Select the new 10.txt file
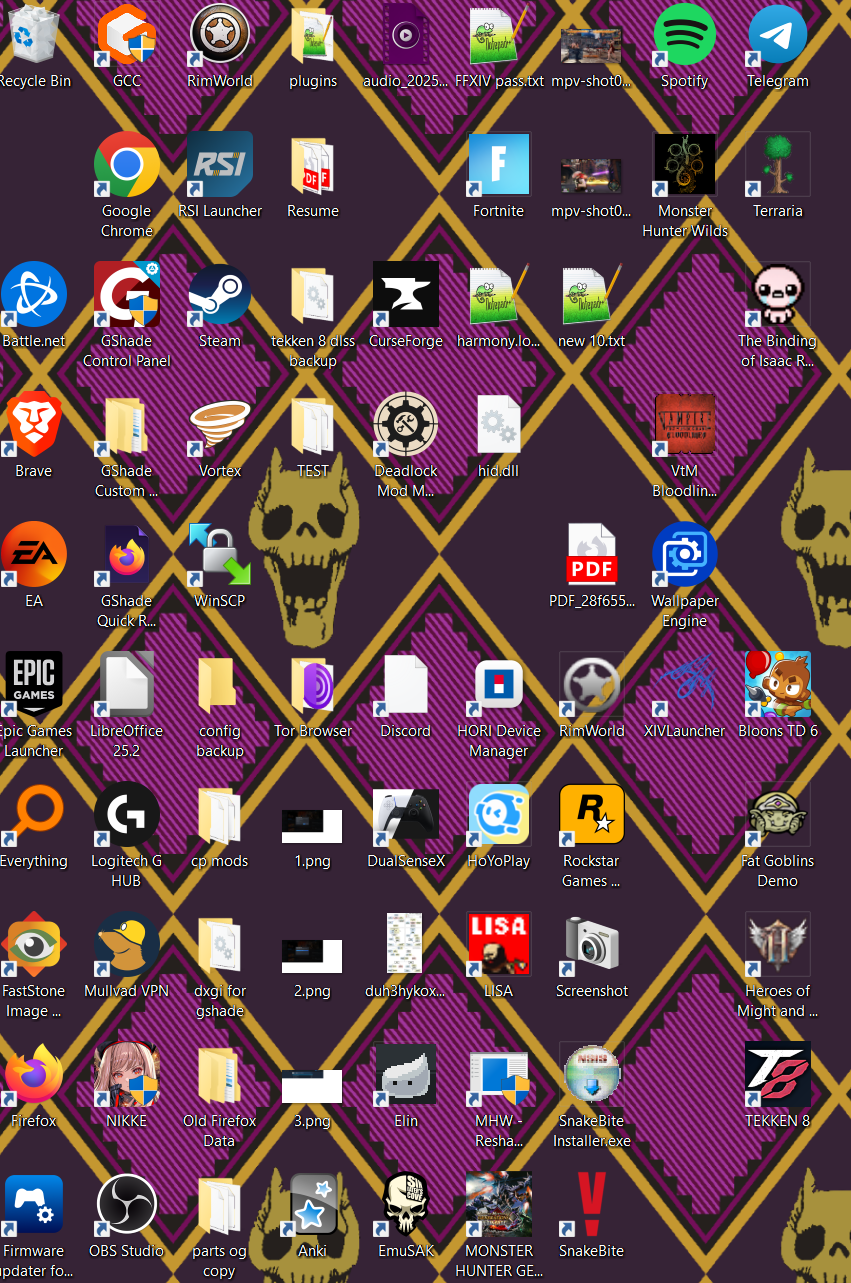Screen dimensions: 851x1283 (592, 295)
